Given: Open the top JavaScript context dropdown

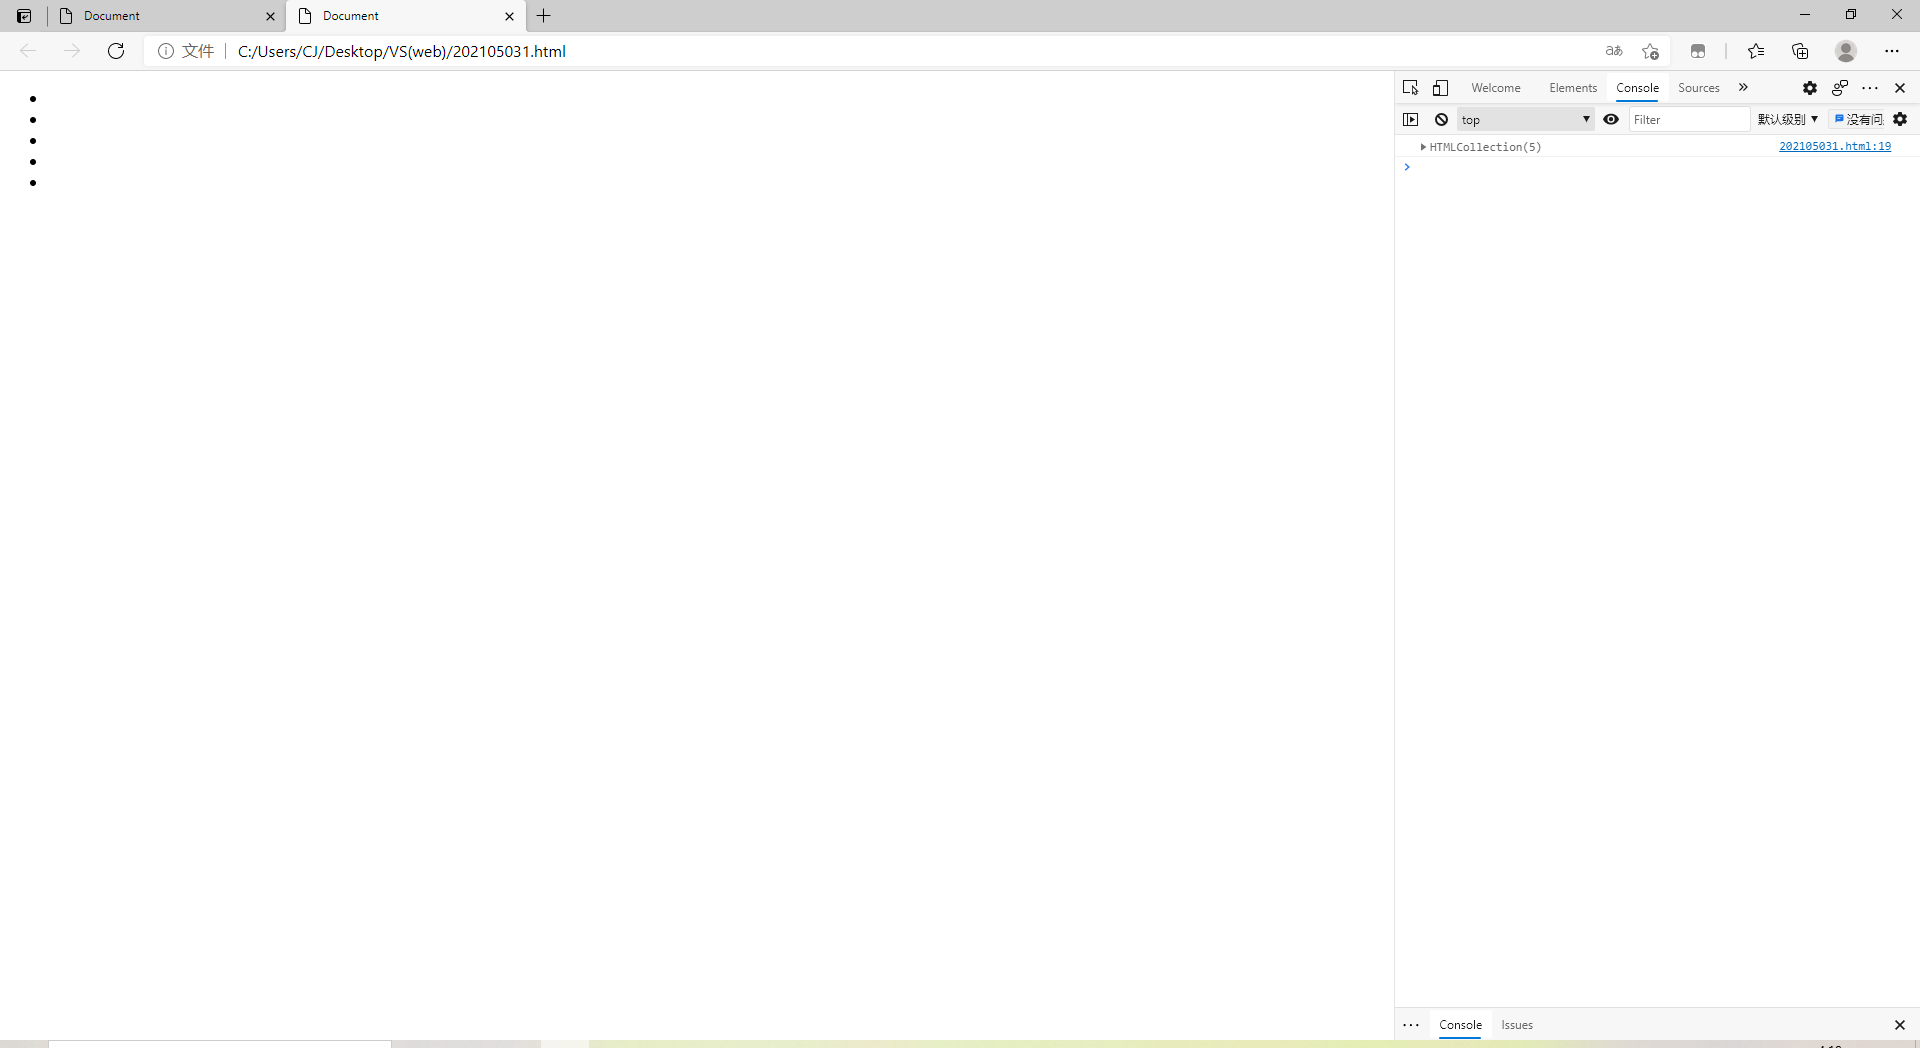Looking at the screenshot, I should pos(1525,119).
